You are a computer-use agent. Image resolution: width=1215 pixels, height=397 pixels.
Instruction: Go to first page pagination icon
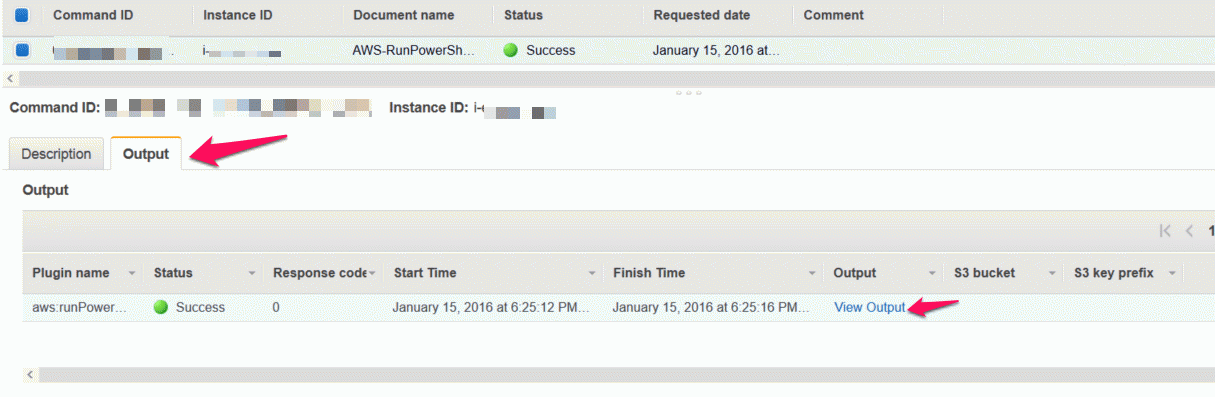point(1165,231)
